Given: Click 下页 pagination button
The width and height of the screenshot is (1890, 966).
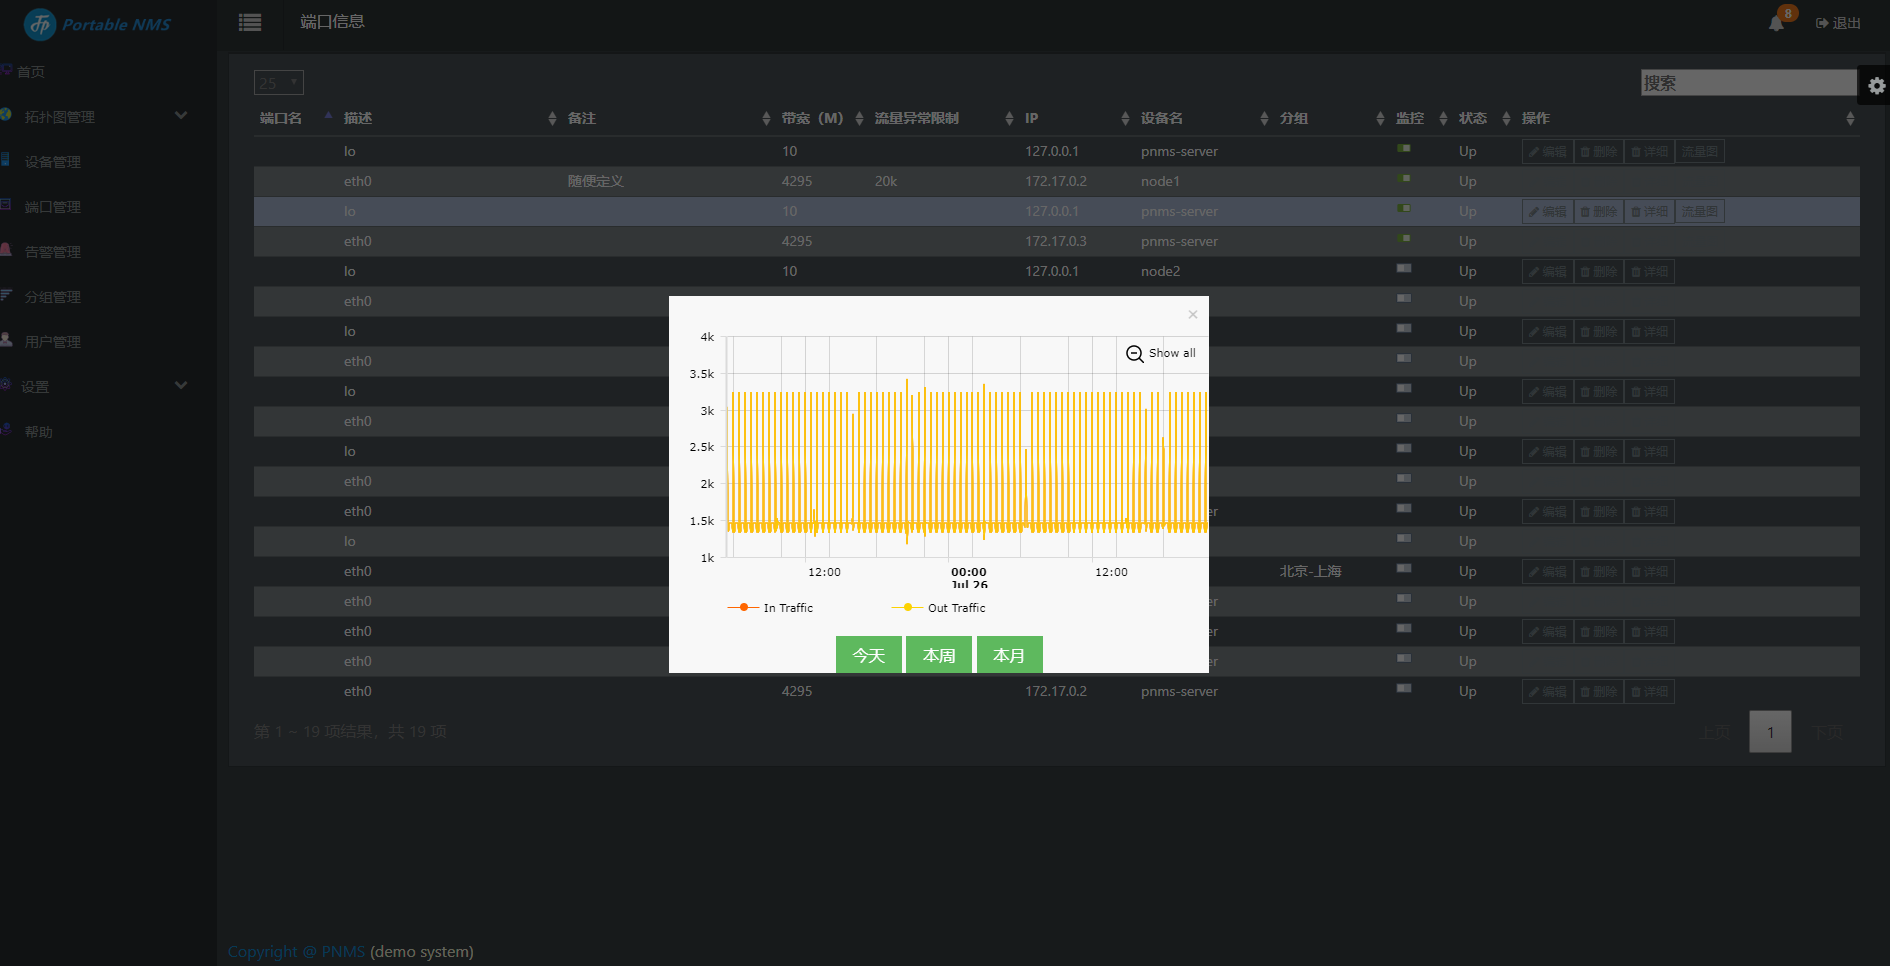Looking at the screenshot, I should pos(1827,732).
